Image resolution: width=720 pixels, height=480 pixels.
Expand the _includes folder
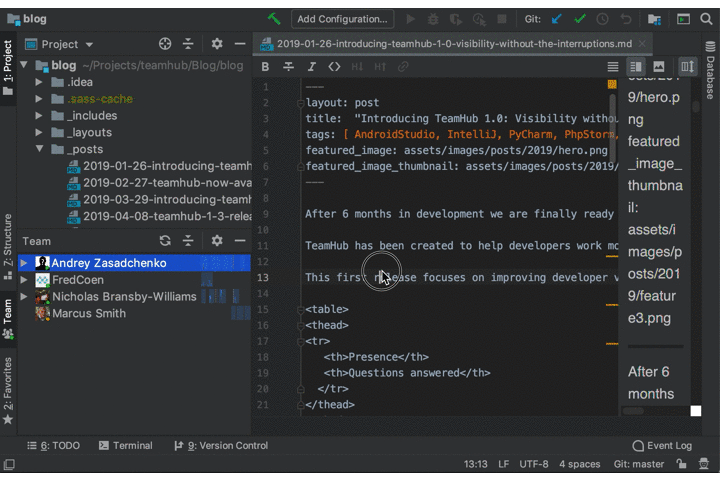(39, 115)
